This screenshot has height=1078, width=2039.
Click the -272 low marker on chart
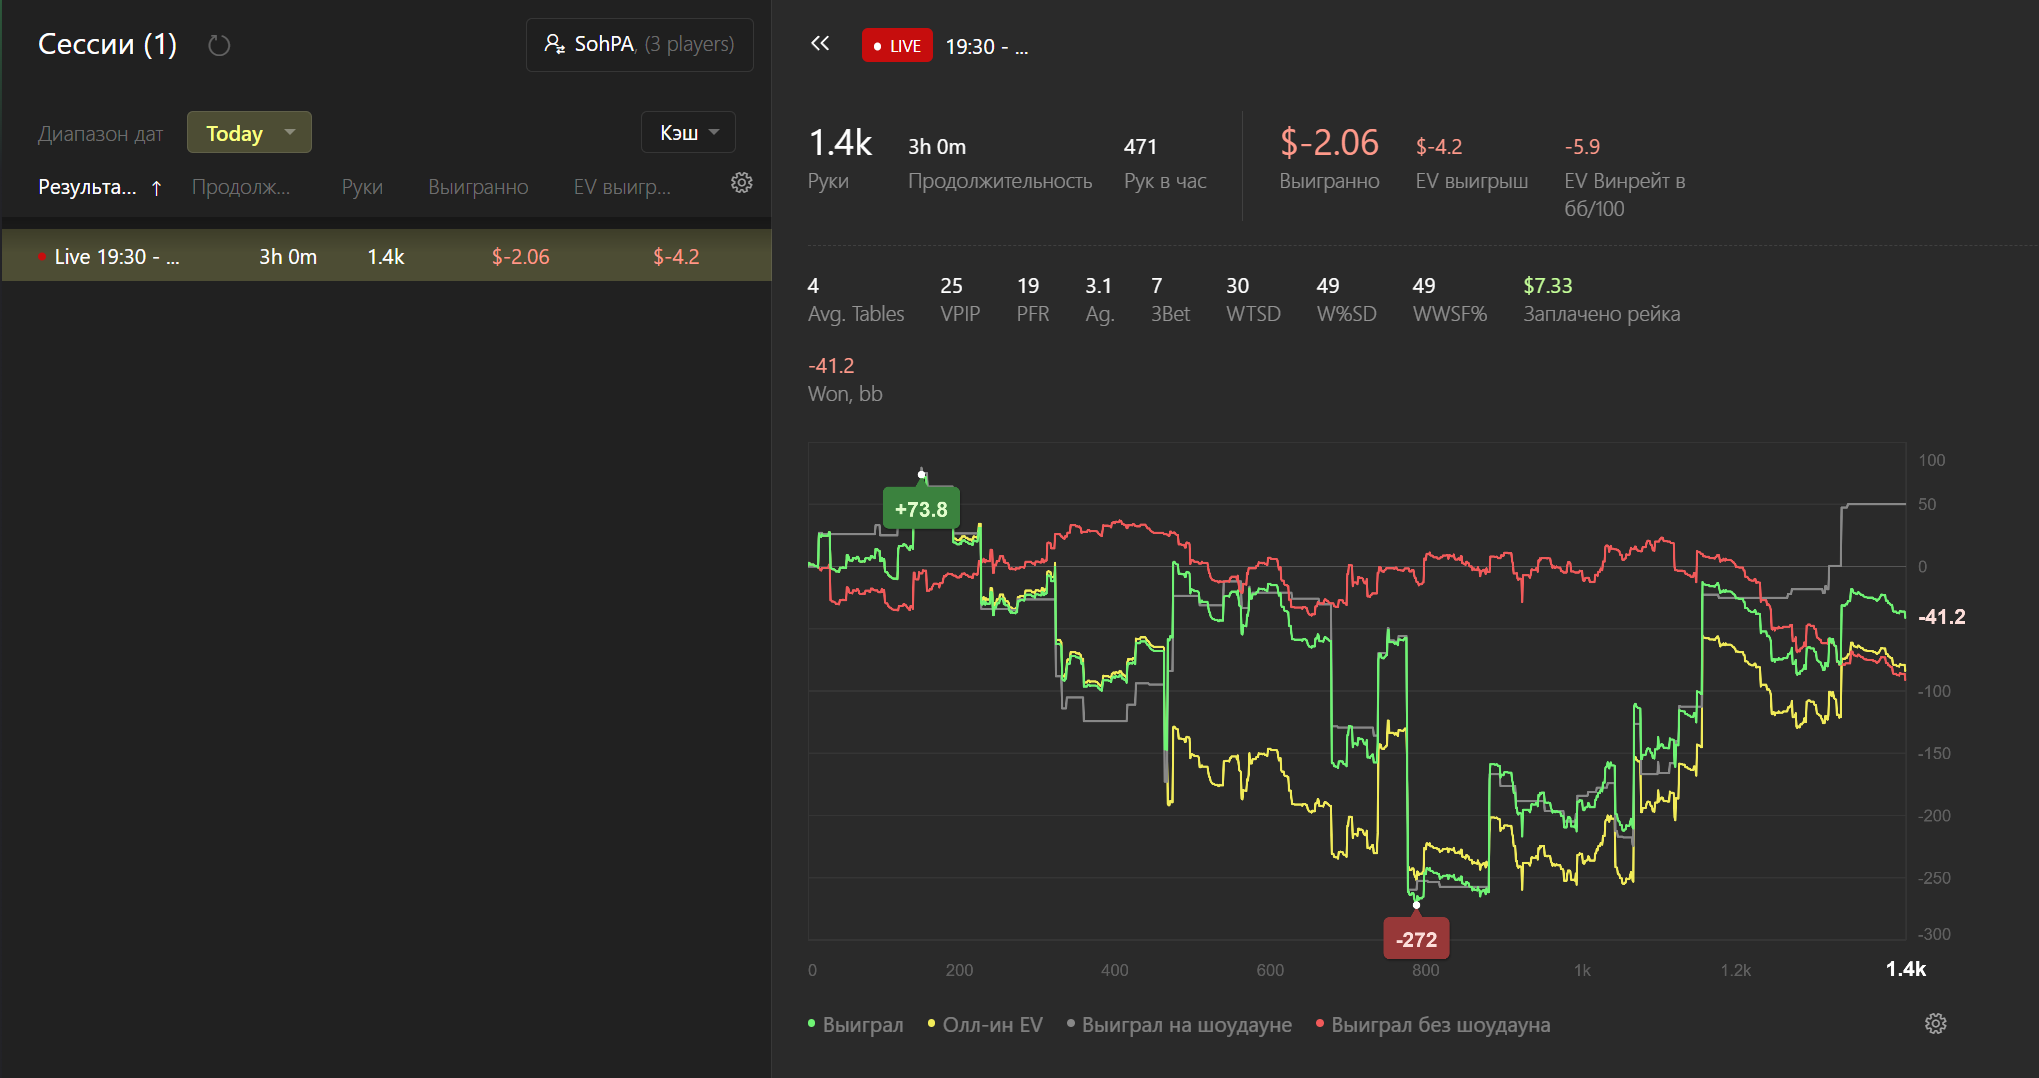[x=1416, y=939]
